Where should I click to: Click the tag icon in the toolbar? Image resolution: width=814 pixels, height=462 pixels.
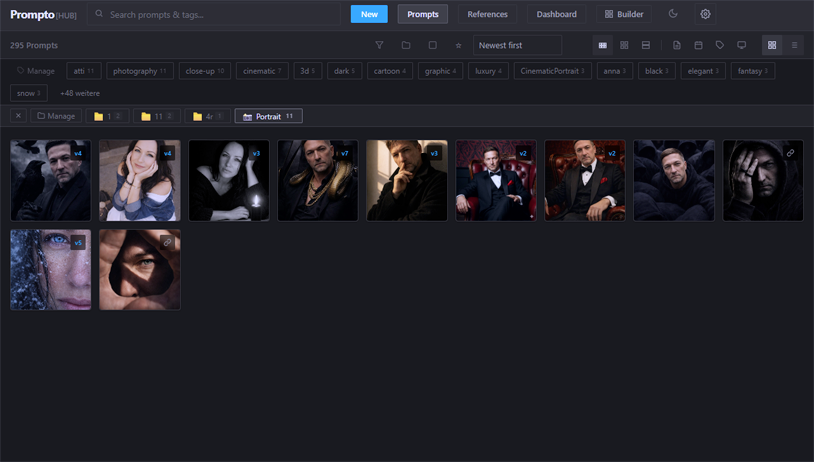point(720,45)
